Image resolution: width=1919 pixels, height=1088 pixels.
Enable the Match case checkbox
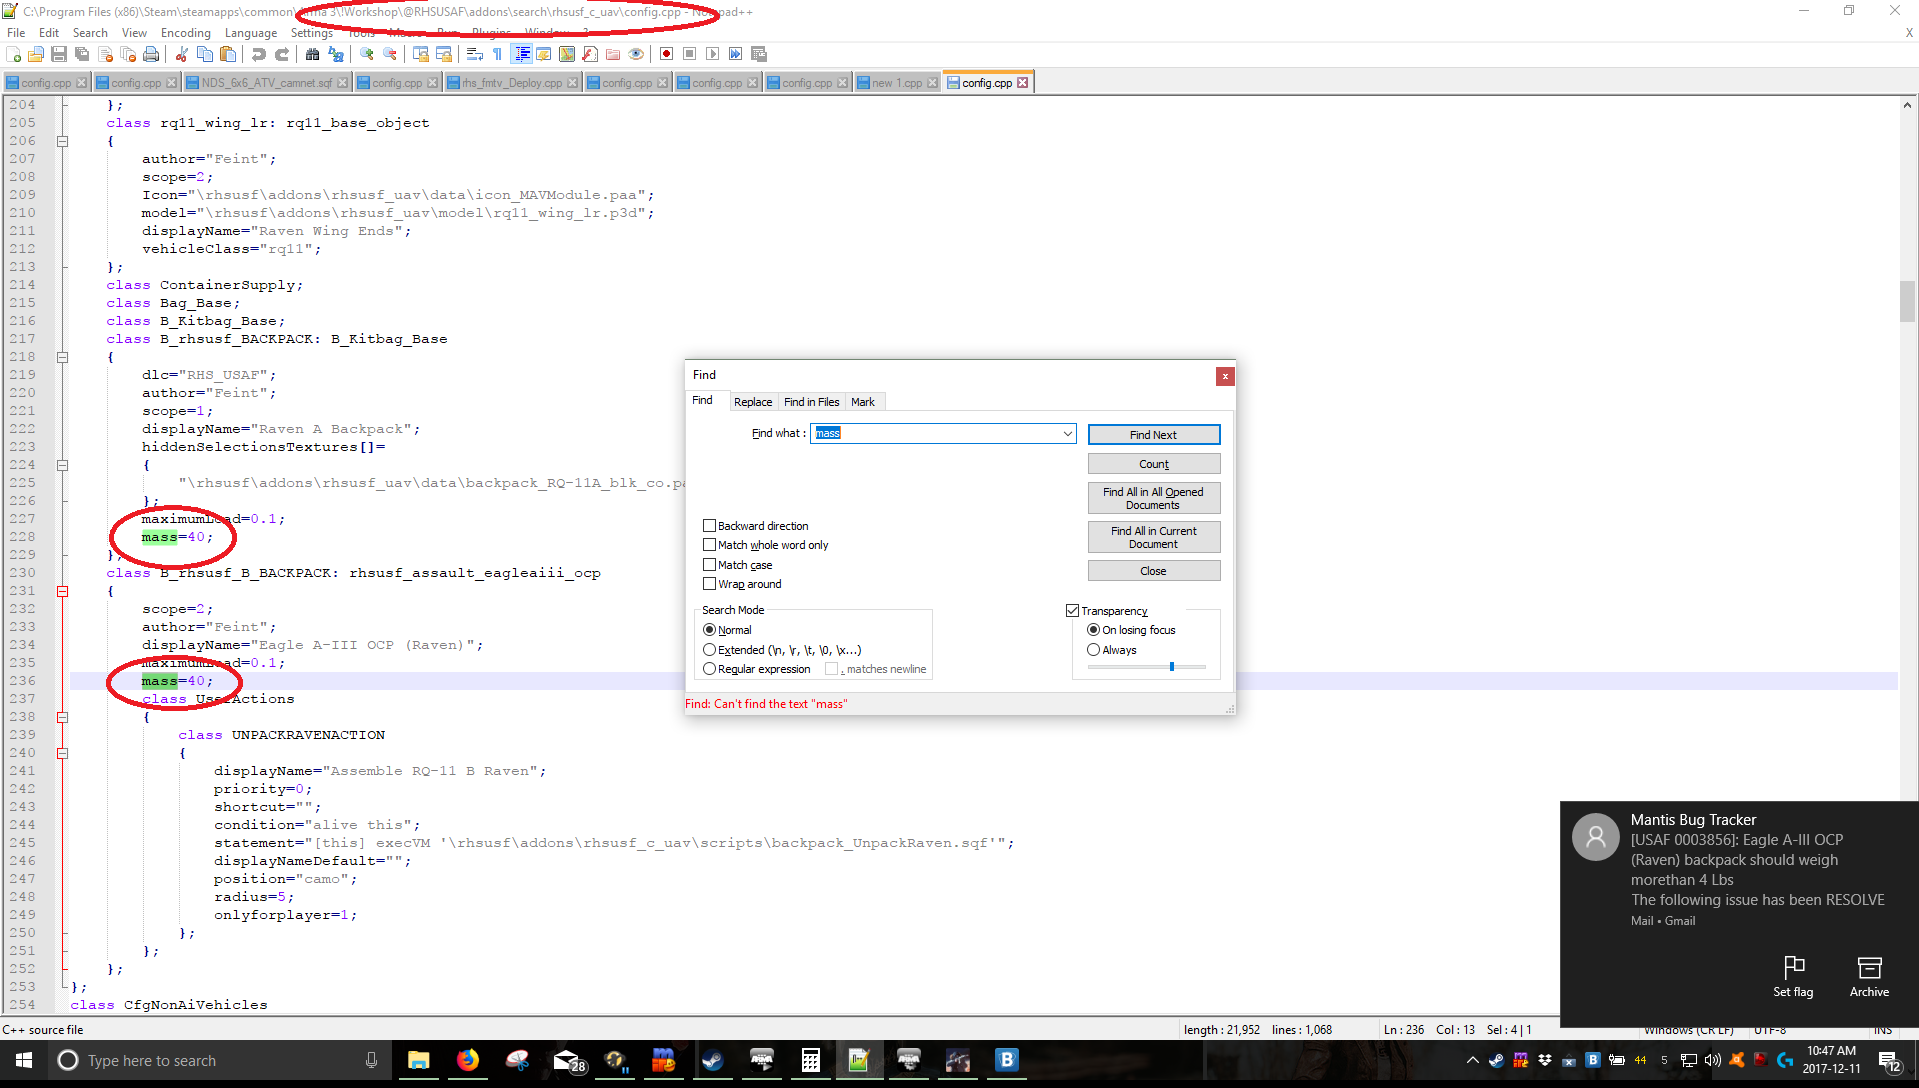[709, 565]
